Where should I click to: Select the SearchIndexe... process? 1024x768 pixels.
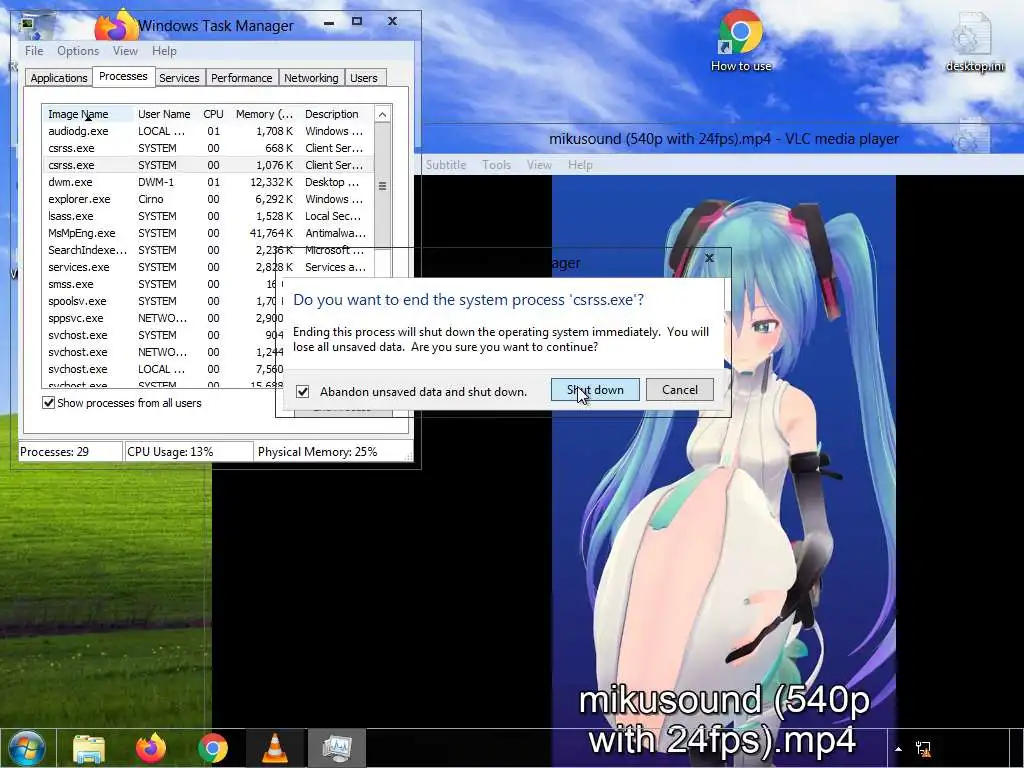[208, 250]
